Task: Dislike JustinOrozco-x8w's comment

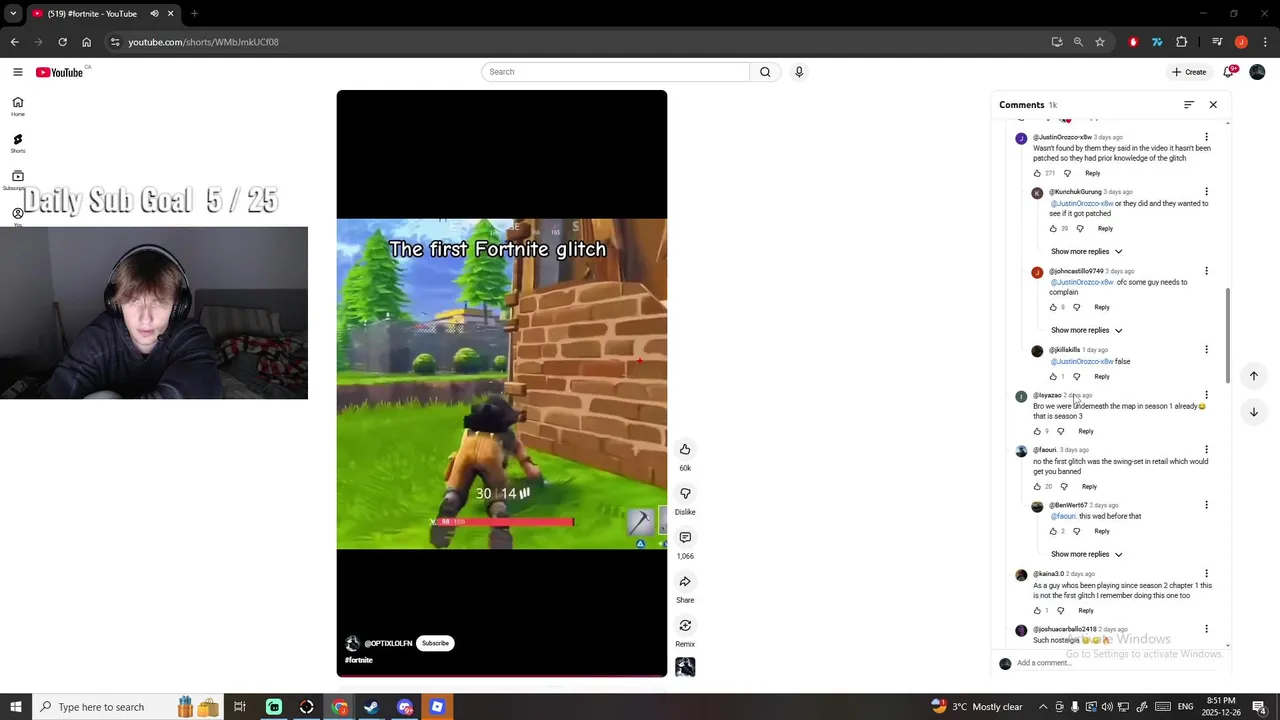Action: [x=1067, y=173]
